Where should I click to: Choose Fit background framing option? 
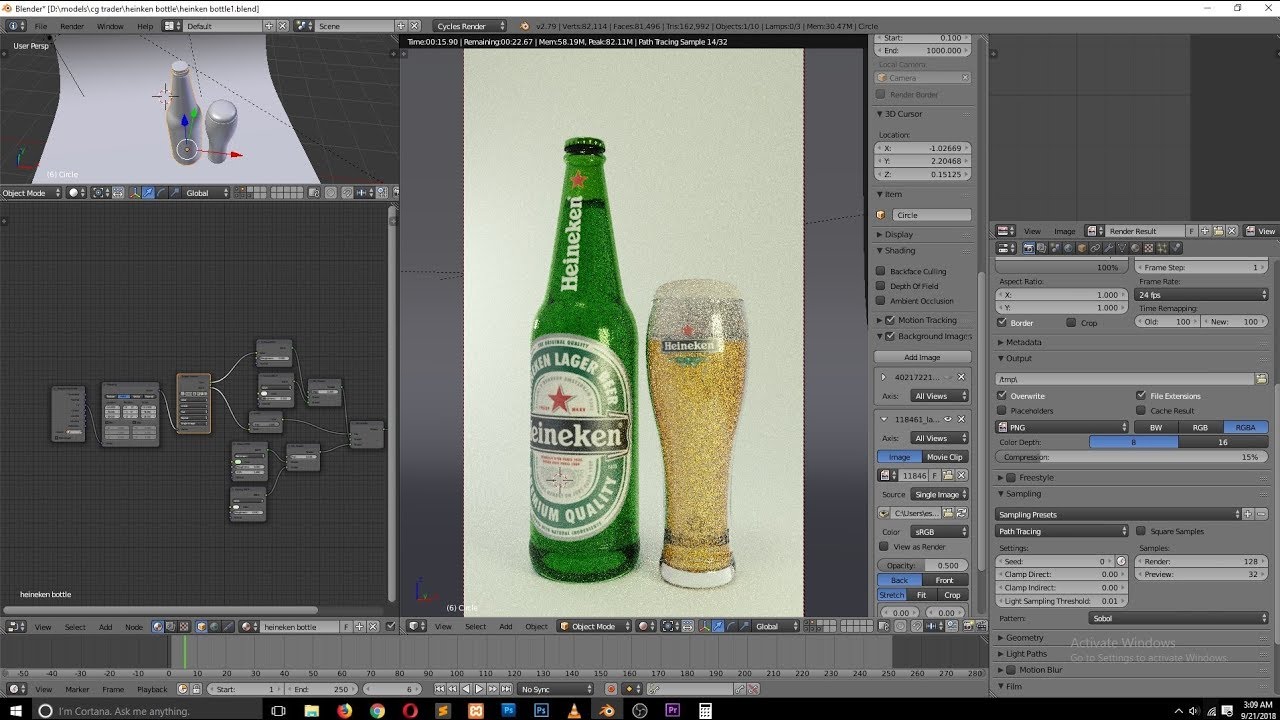click(x=921, y=595)
